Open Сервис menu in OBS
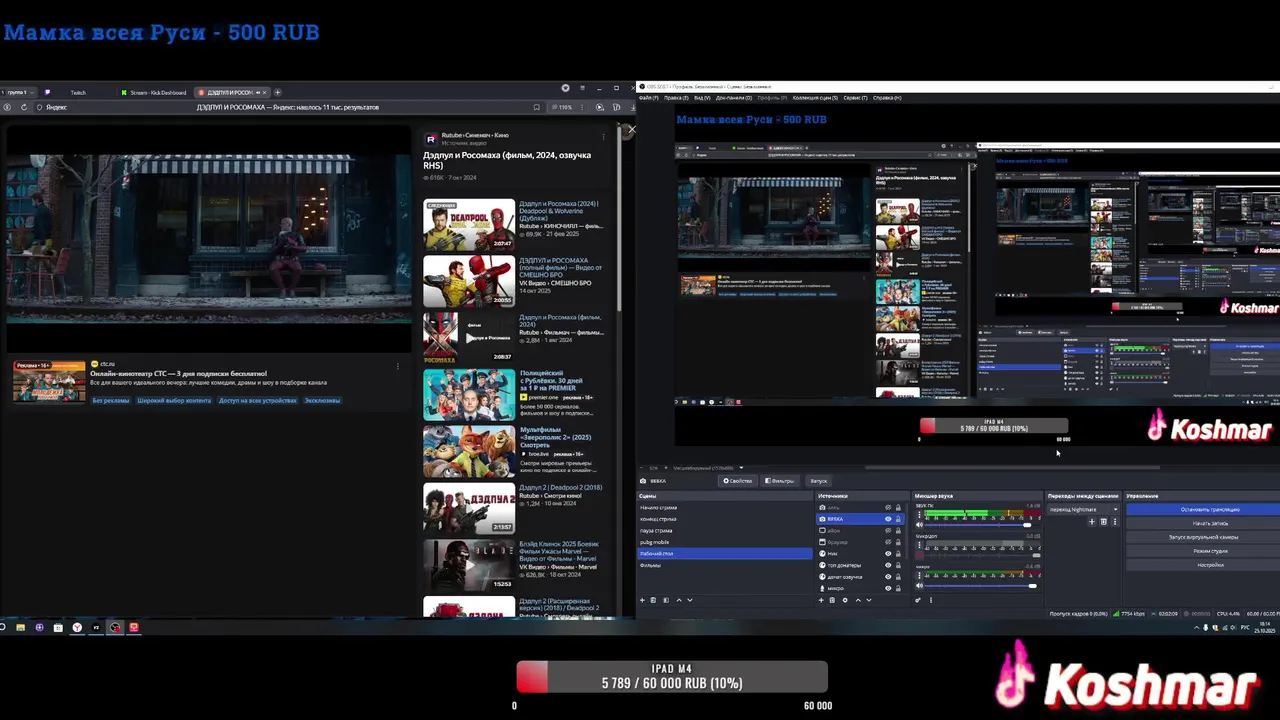Image resolution: width=1280 pixels, height=720 pixels. 855,98
